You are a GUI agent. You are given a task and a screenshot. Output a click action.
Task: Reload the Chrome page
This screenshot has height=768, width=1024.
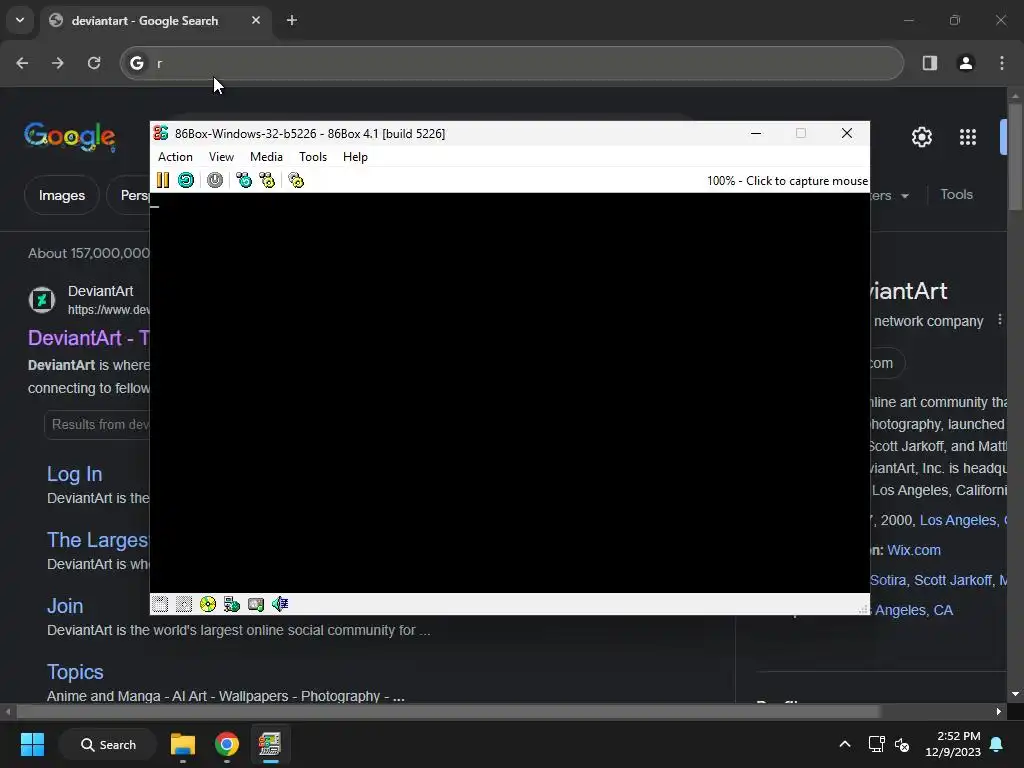click(94, 63)
